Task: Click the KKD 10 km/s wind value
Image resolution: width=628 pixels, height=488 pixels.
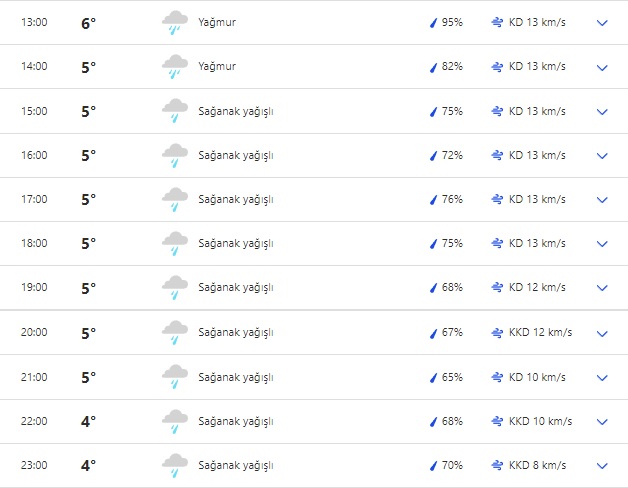Action: 540,421
